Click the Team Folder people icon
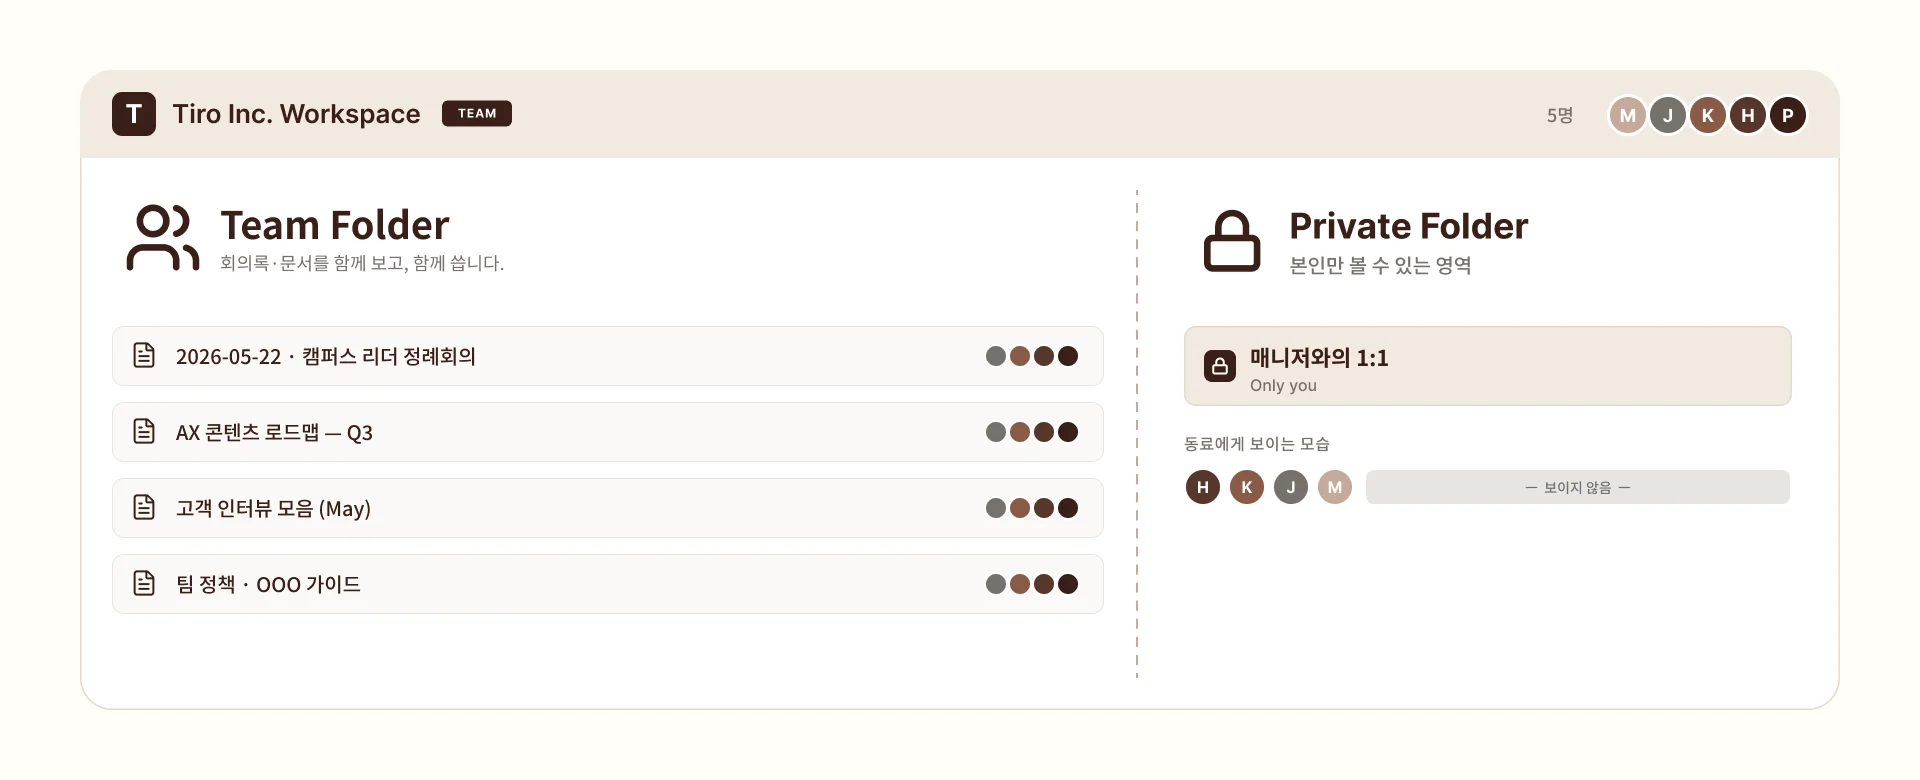1920x780 pixels. (x=162, y=238)
